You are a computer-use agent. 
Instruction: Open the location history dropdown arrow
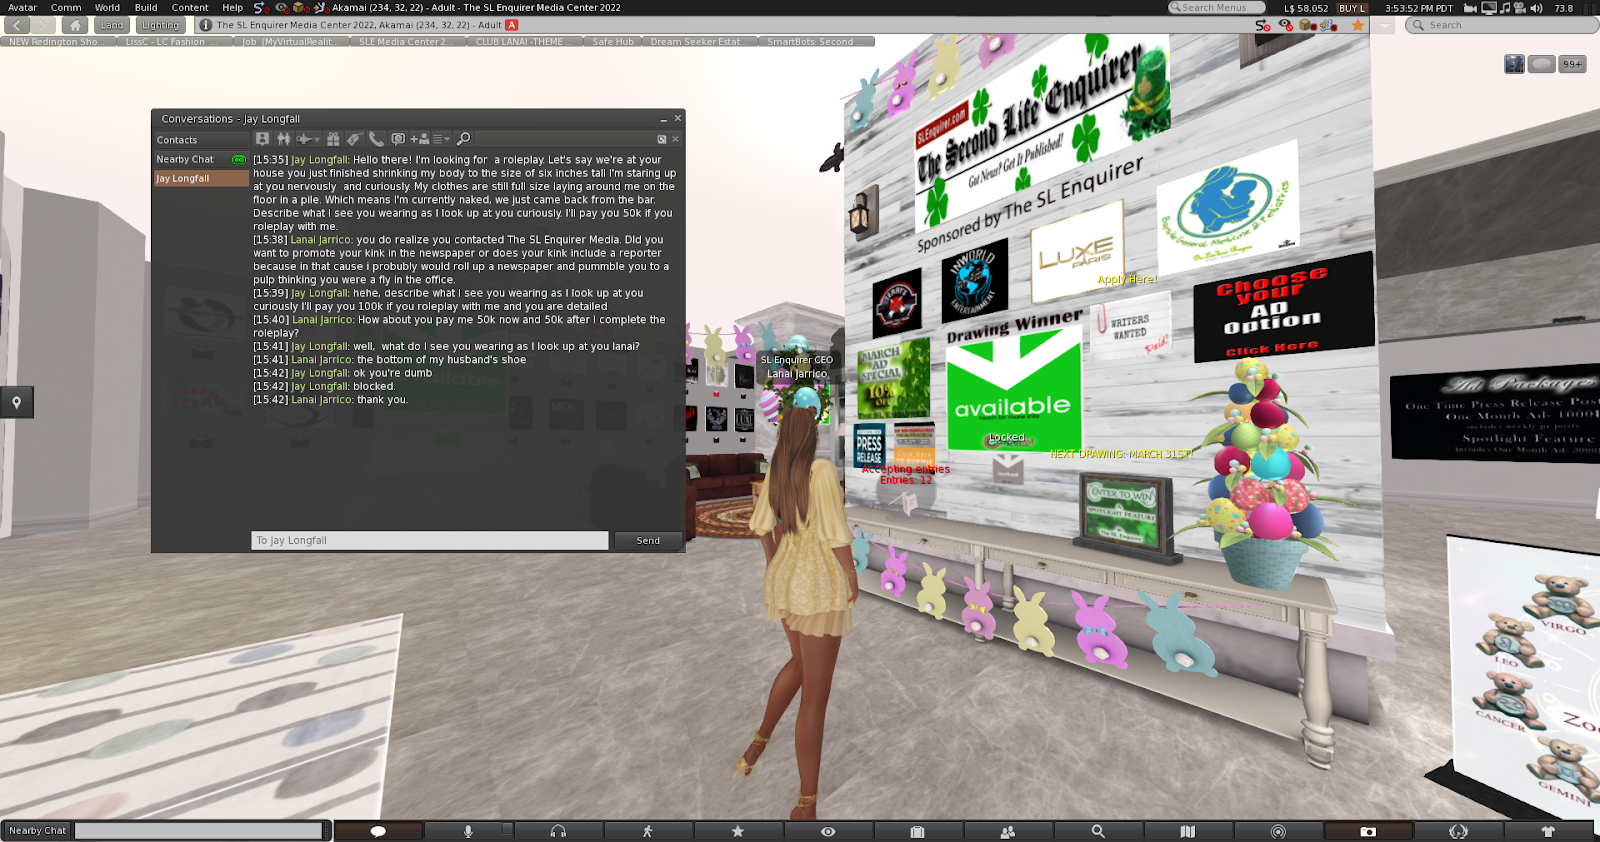coord(1385,25)
